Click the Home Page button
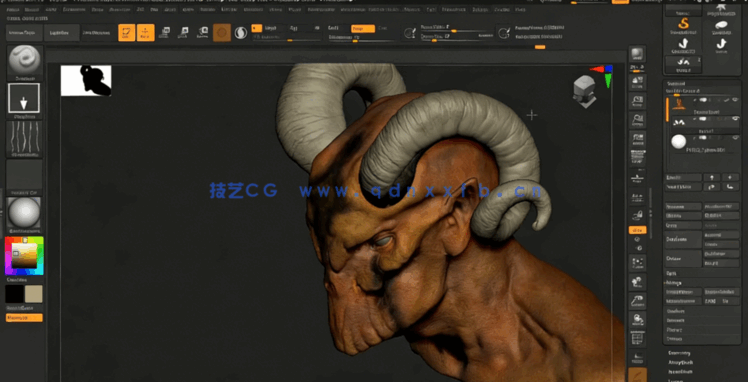Image resolution: width=748 pixels, height=382 pixels. point(24,33)
